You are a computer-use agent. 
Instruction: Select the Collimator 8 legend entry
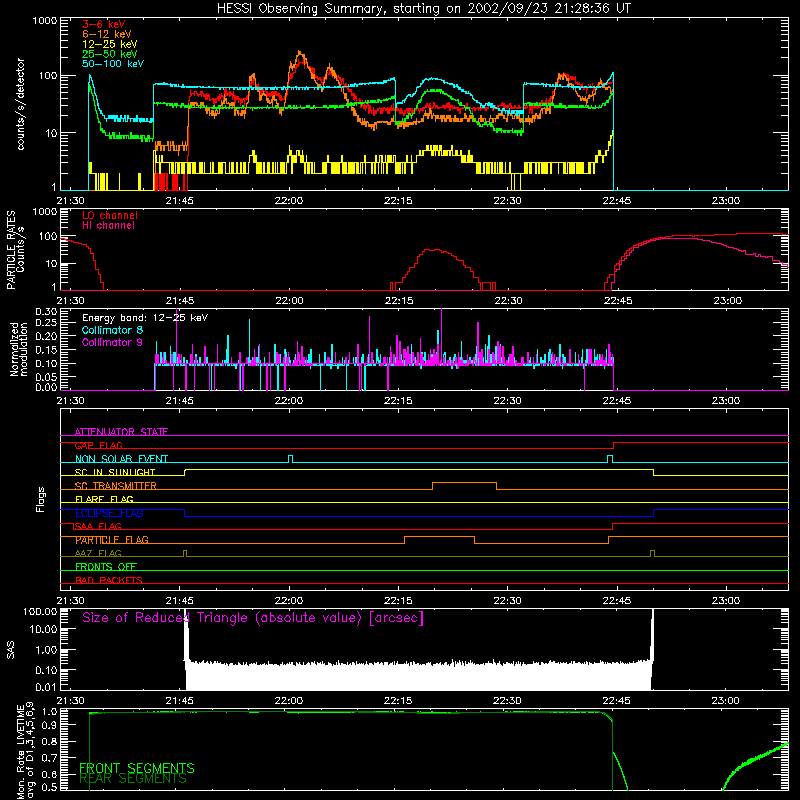(112, 330)
